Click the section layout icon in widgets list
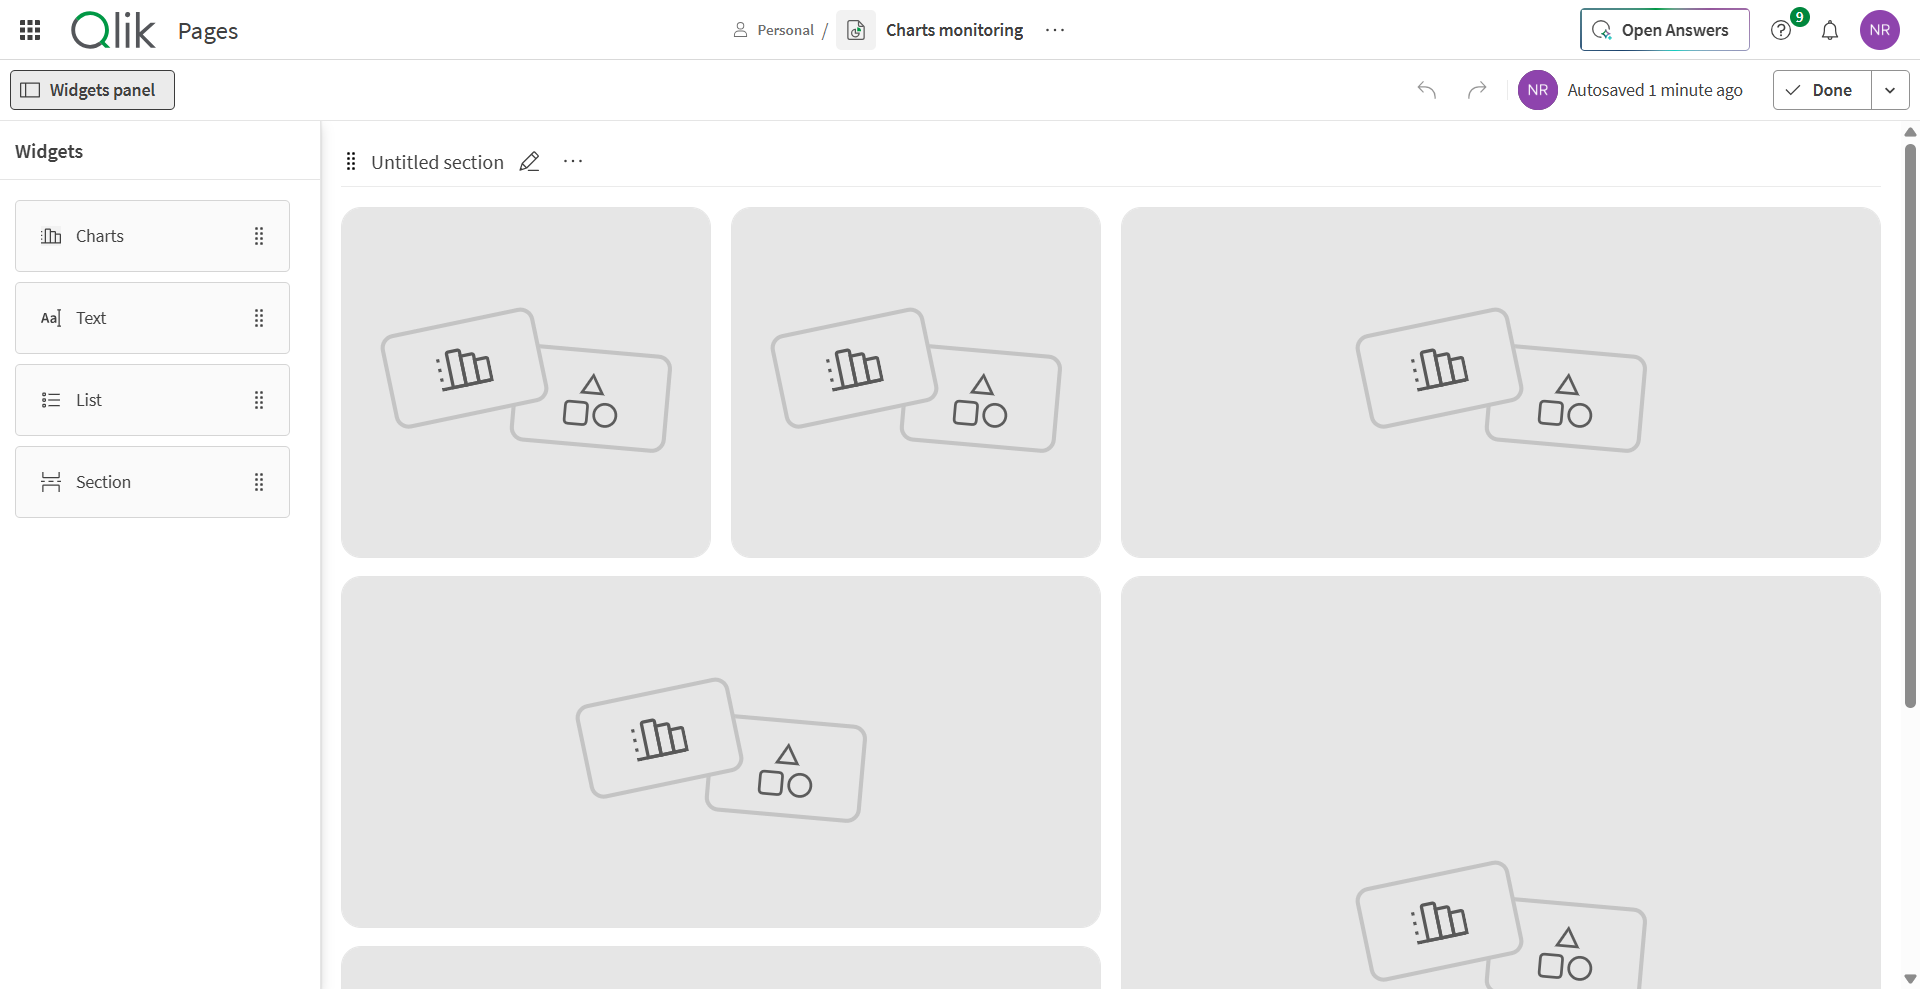Image resolution: width=1920 pixels, height=989 pixels. tap(51, 482)
